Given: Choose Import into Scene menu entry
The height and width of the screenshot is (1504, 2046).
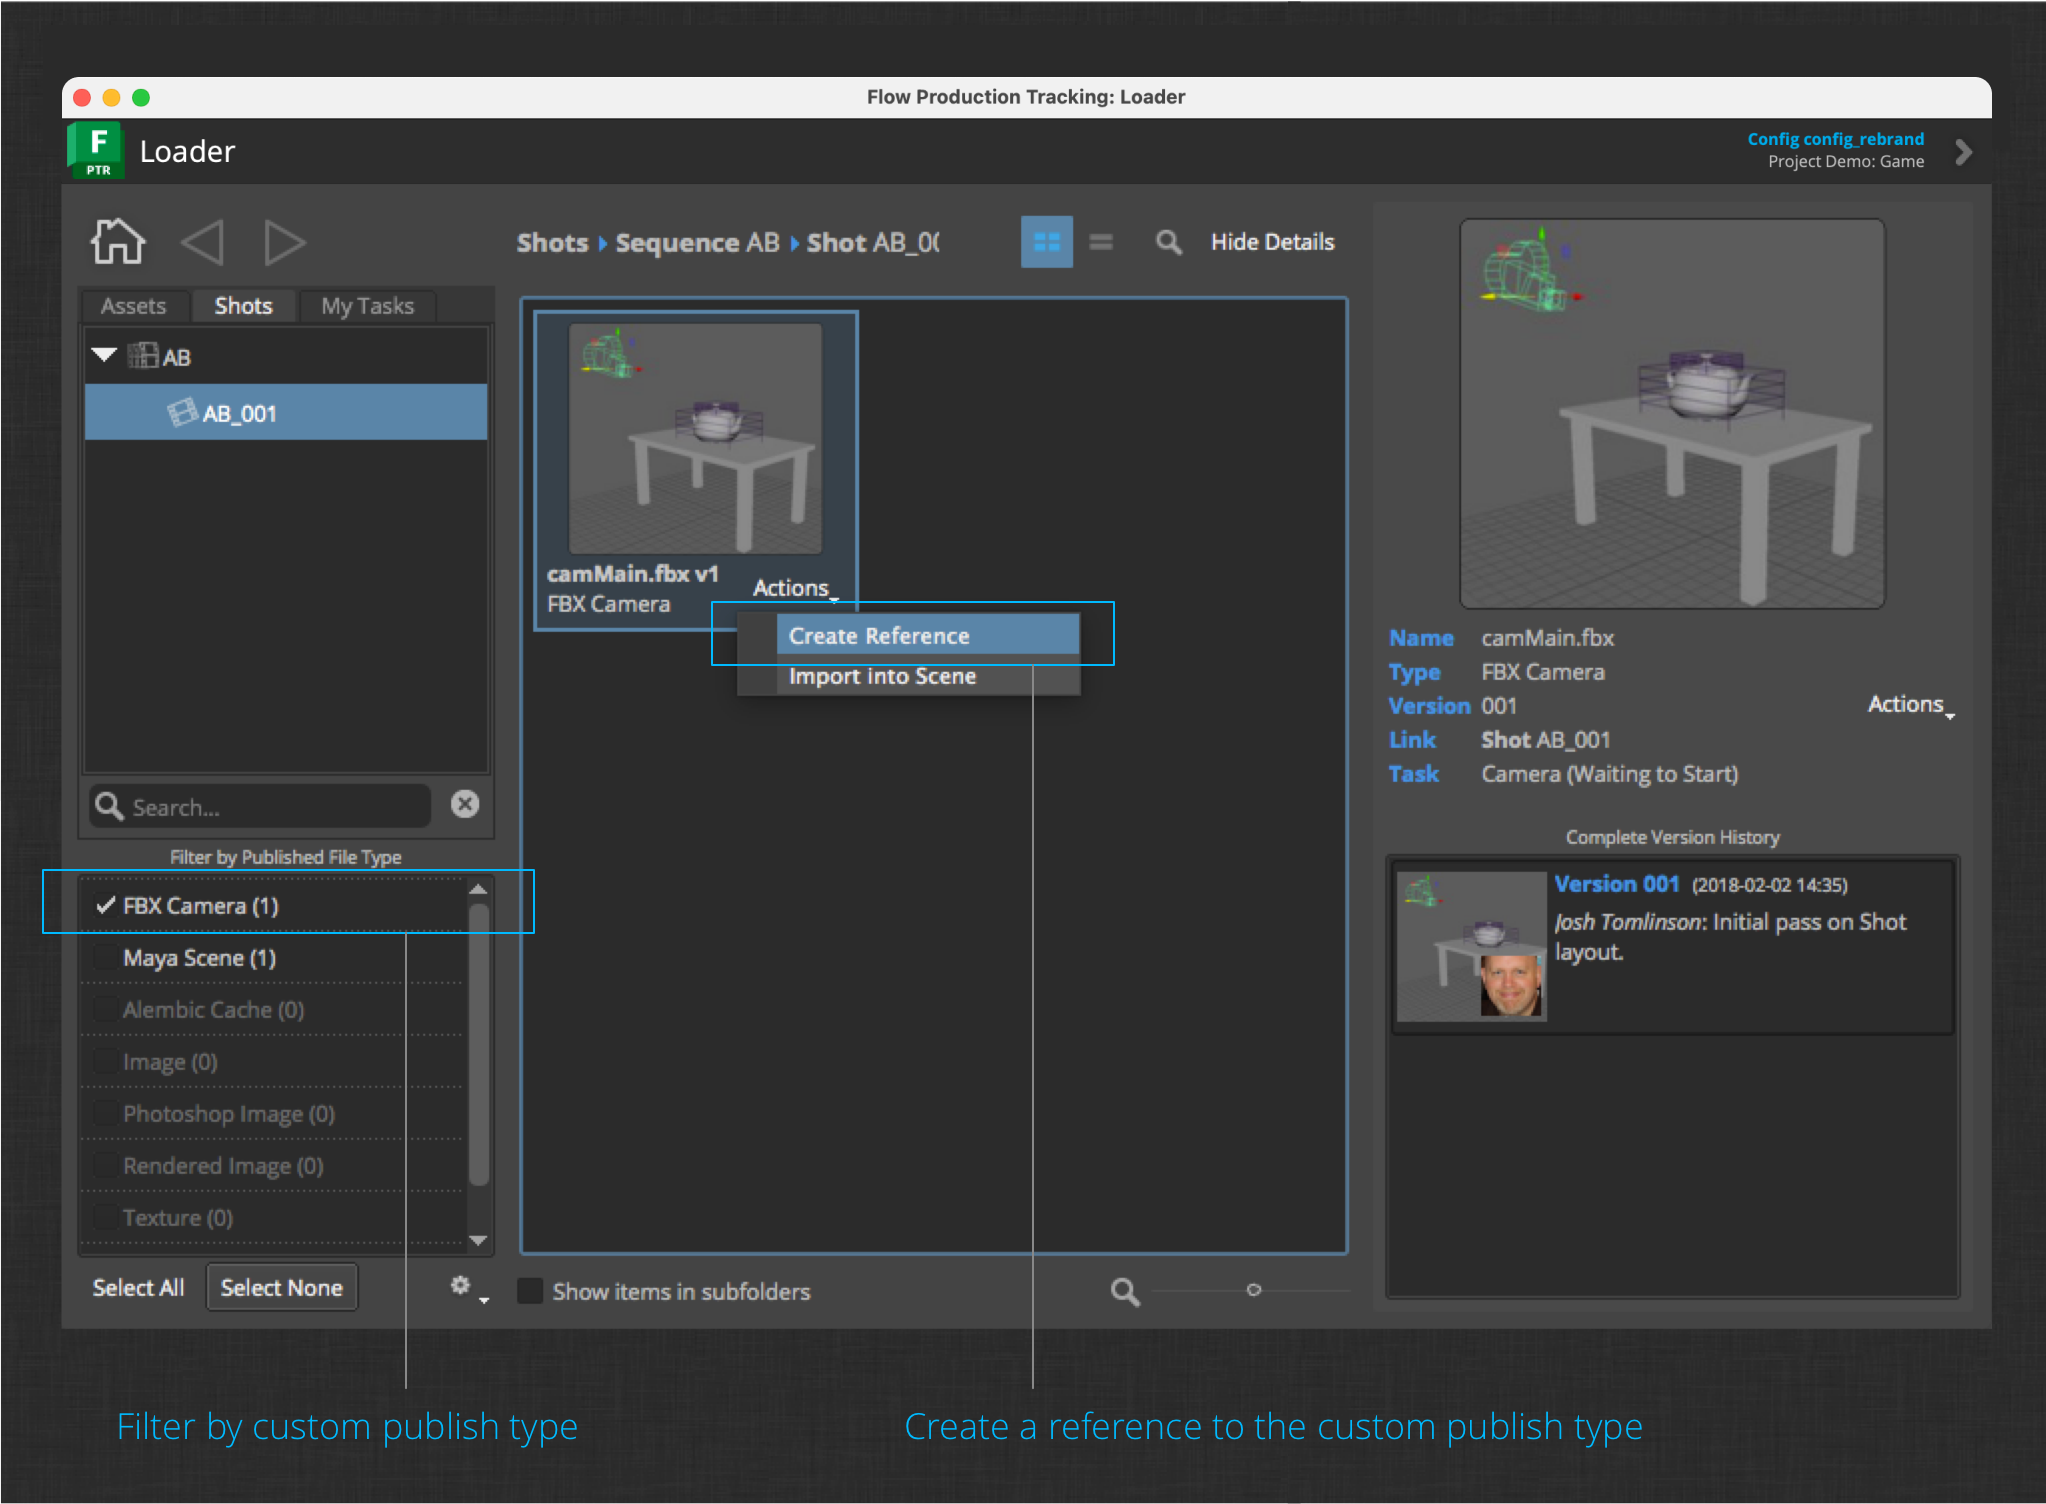Looking at the screenshot, I should tap(882, 676).
